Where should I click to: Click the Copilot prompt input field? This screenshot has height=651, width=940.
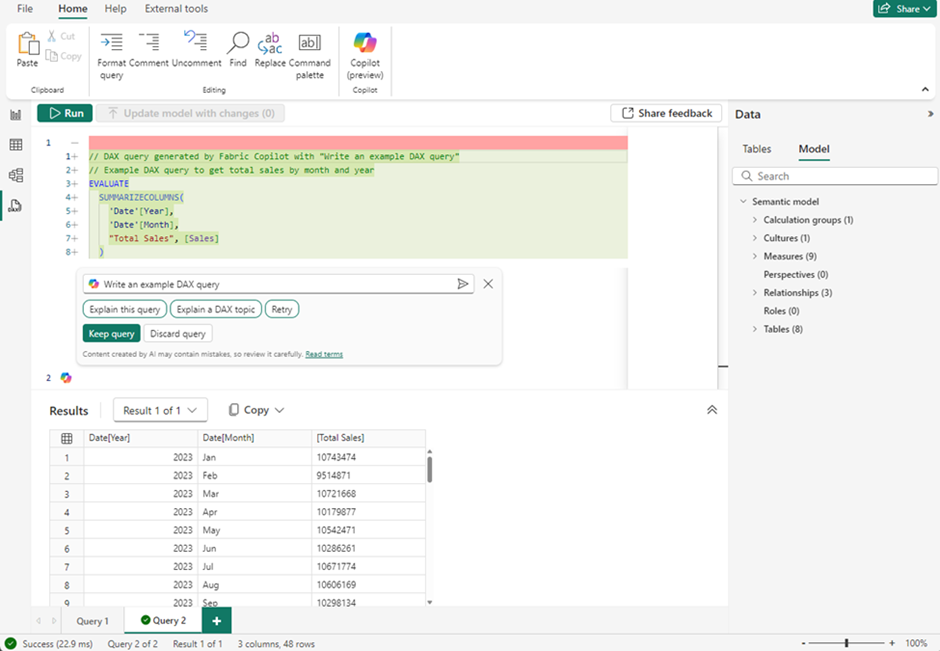pyautogui.click(x=270, y=284)
